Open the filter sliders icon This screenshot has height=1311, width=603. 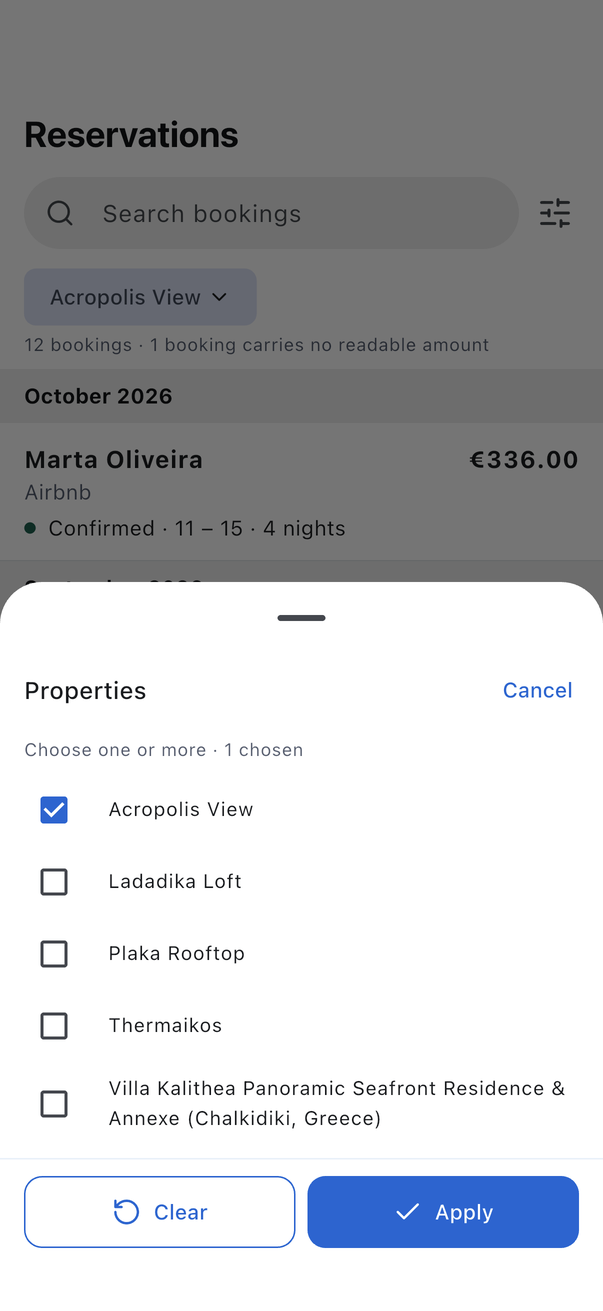click(x=555, y=213)
